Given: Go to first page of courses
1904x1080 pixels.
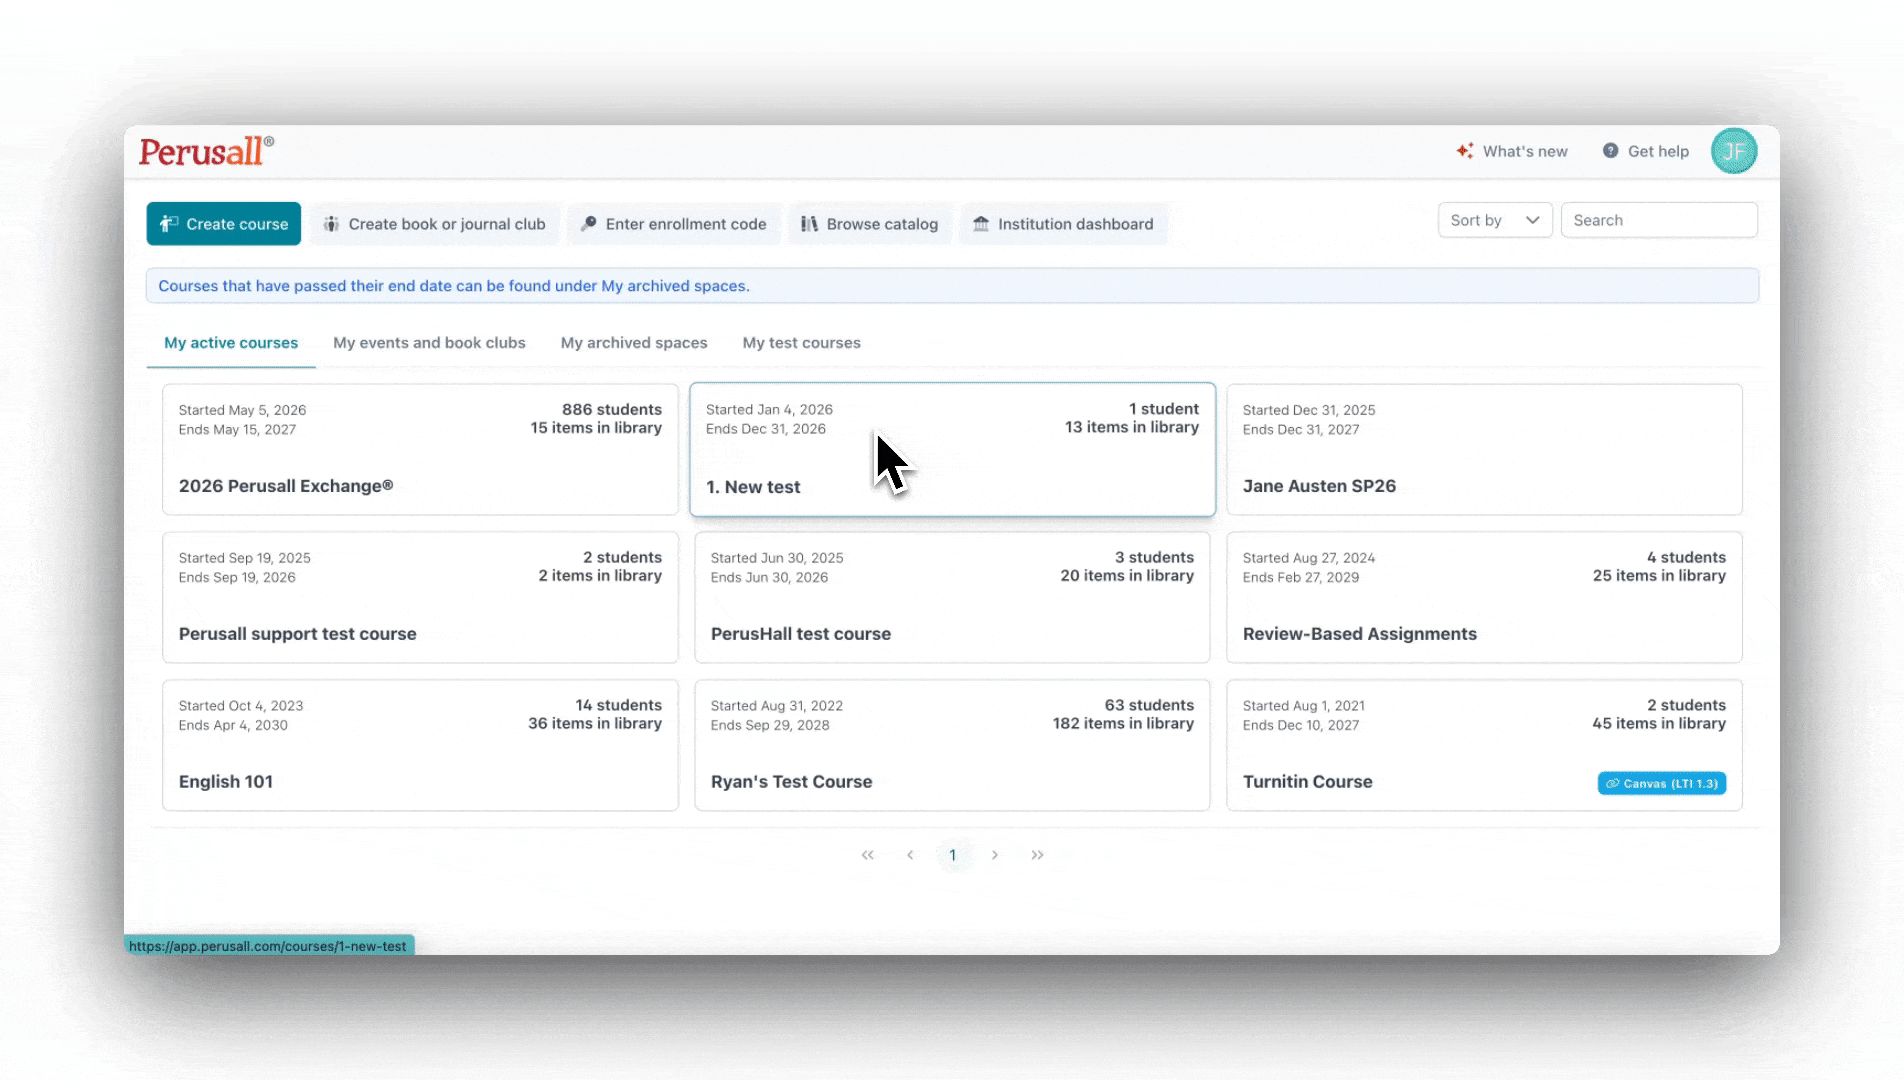Looking at the screenshot, I should tap(867, 855).
